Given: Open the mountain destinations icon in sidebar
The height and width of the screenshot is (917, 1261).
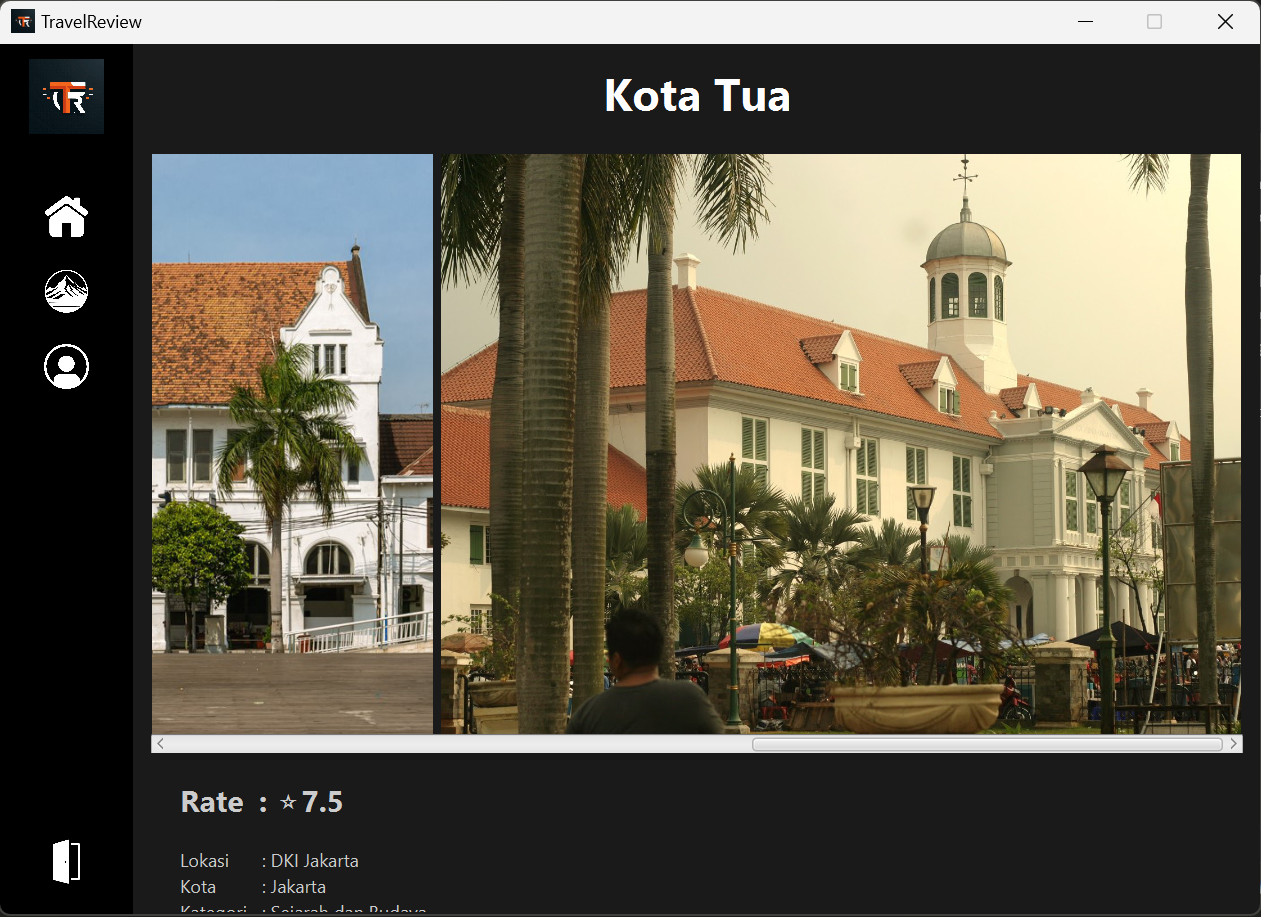Looking at the screenshot, I should coord(66,292).
